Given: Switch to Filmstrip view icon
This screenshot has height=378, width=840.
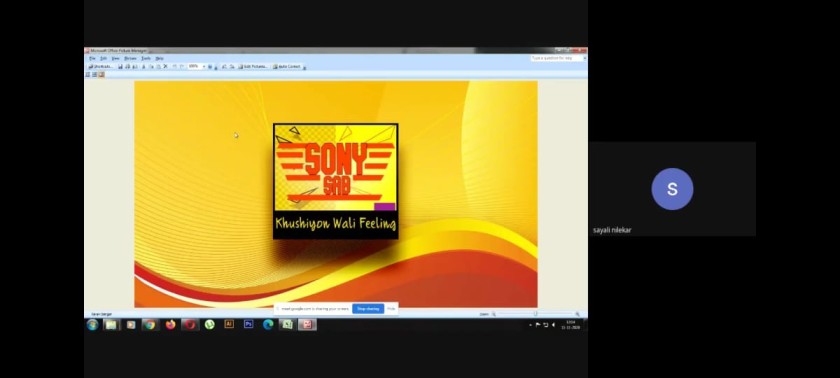Looking at the screenshot, I should pyautogui.click(x=94, y=74).
